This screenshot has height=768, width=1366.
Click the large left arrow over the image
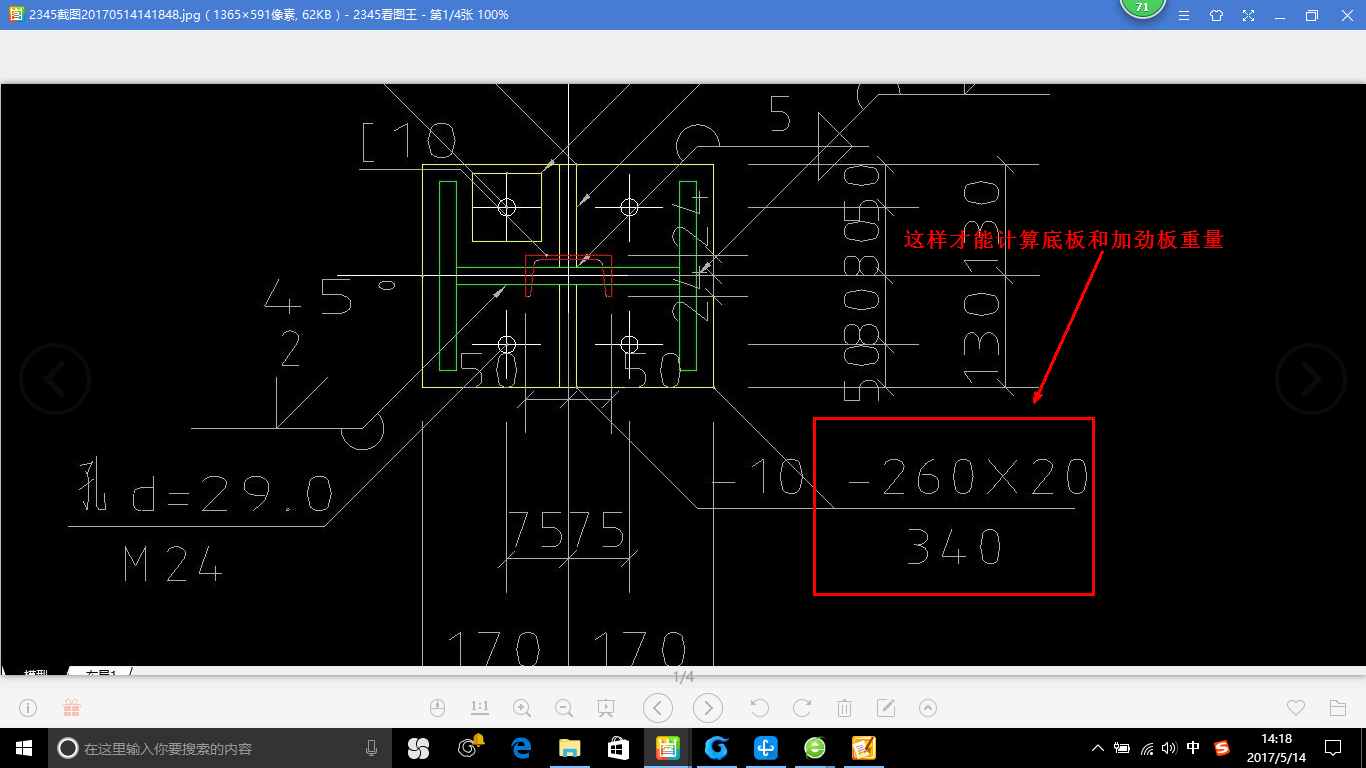(55, 379)
